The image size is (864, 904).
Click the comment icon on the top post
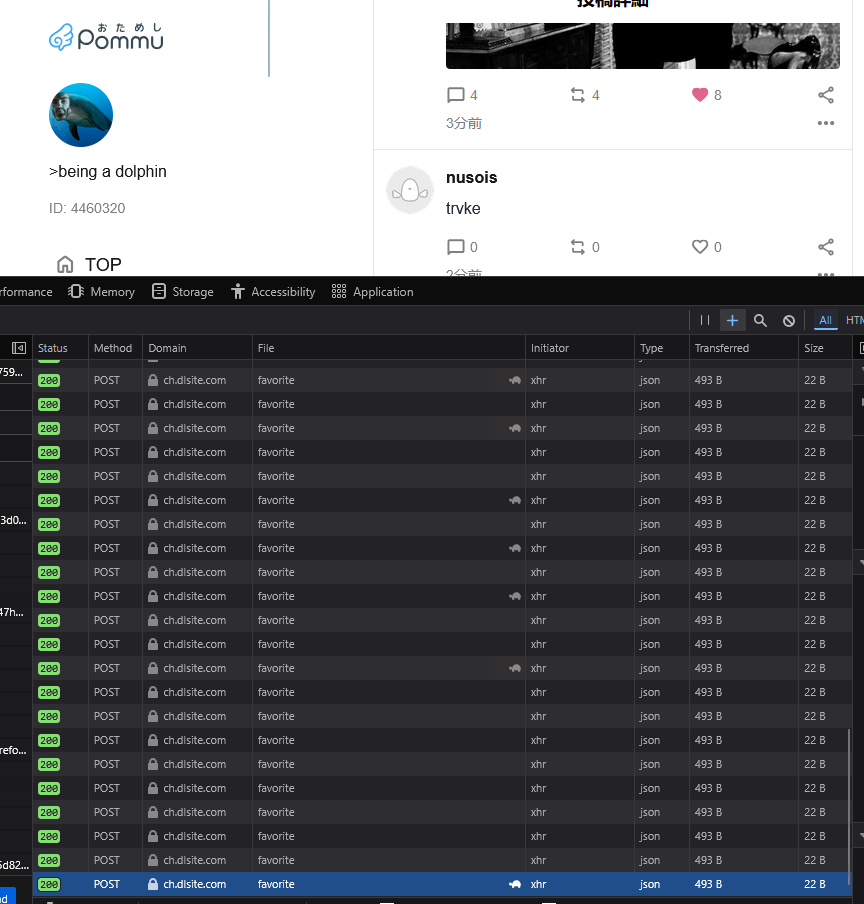[456, 95]
